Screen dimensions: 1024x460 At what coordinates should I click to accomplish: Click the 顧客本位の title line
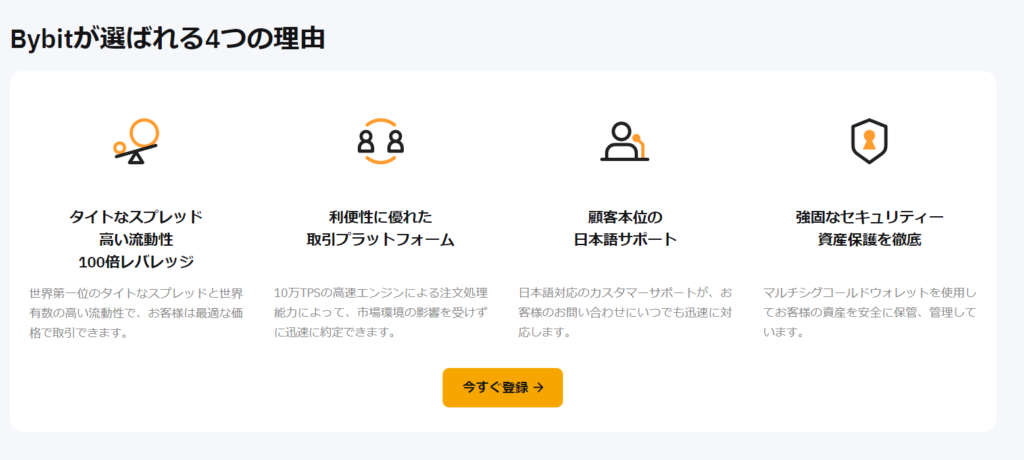point(625,216)
